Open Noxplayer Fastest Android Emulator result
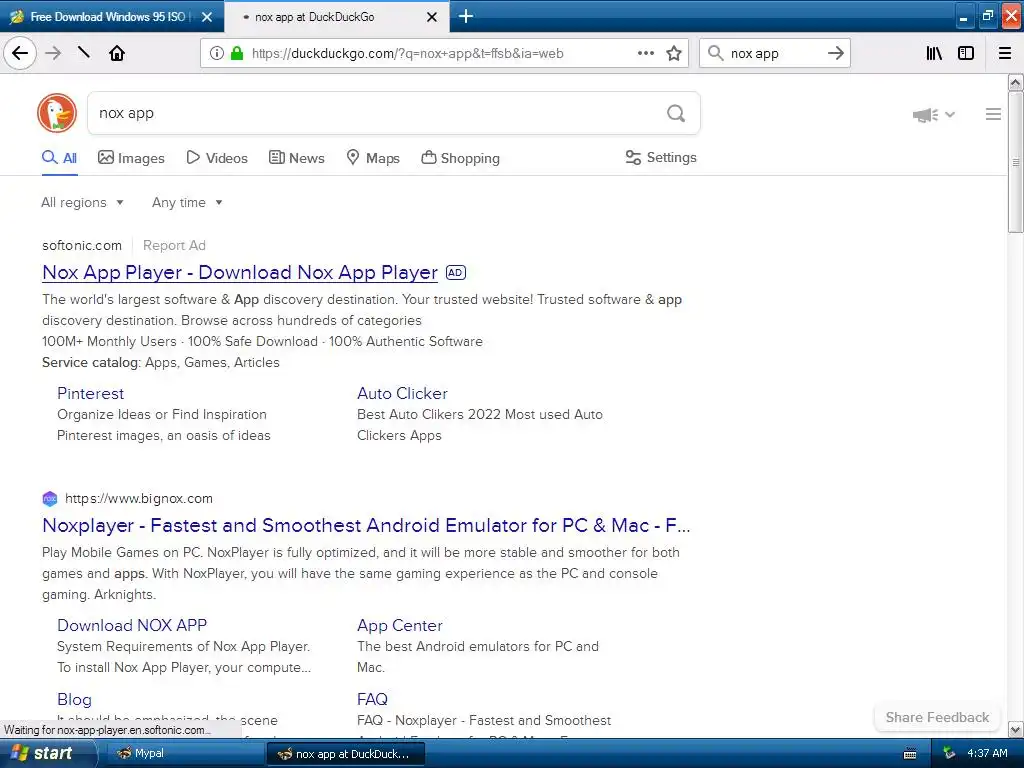 pyautogui.click(x=366, y=525)
